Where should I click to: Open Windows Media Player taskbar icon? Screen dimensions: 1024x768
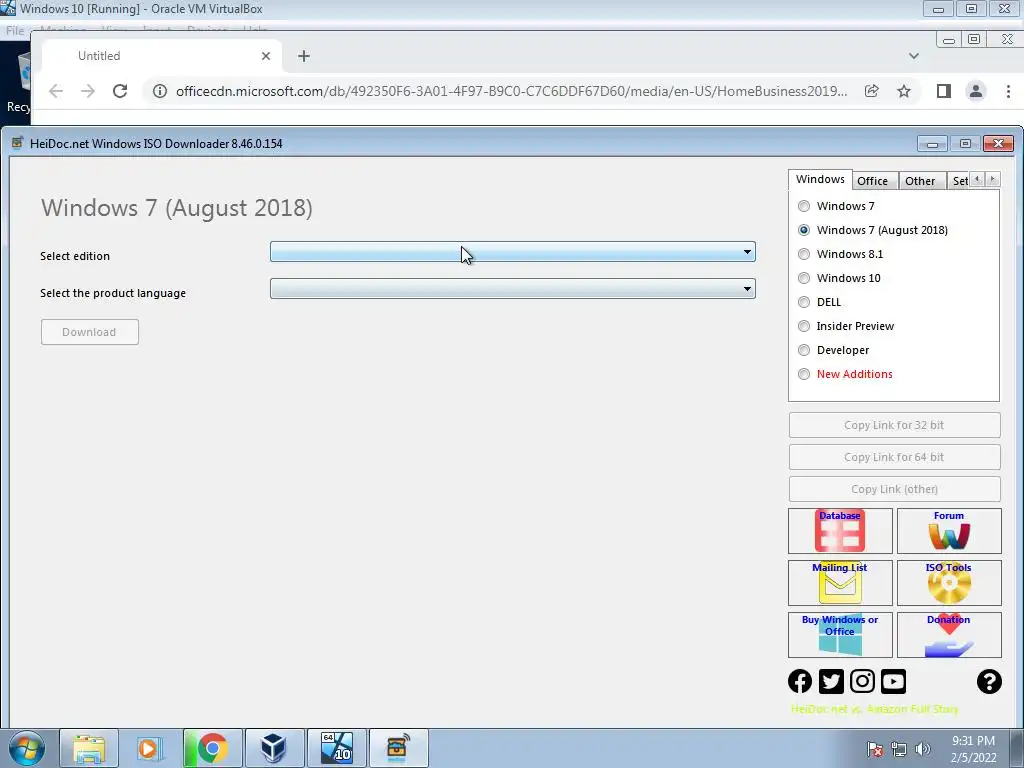(149, 748)
